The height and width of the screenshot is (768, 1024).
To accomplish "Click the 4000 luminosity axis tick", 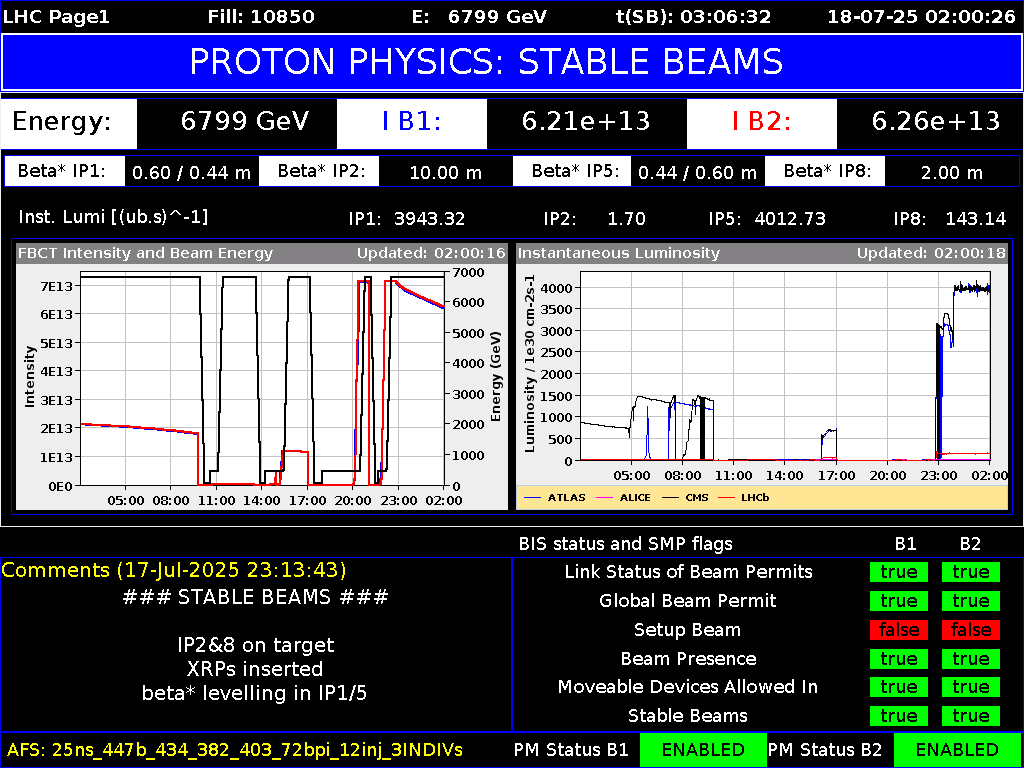I will pyautogui.click(x=558, y=288).
